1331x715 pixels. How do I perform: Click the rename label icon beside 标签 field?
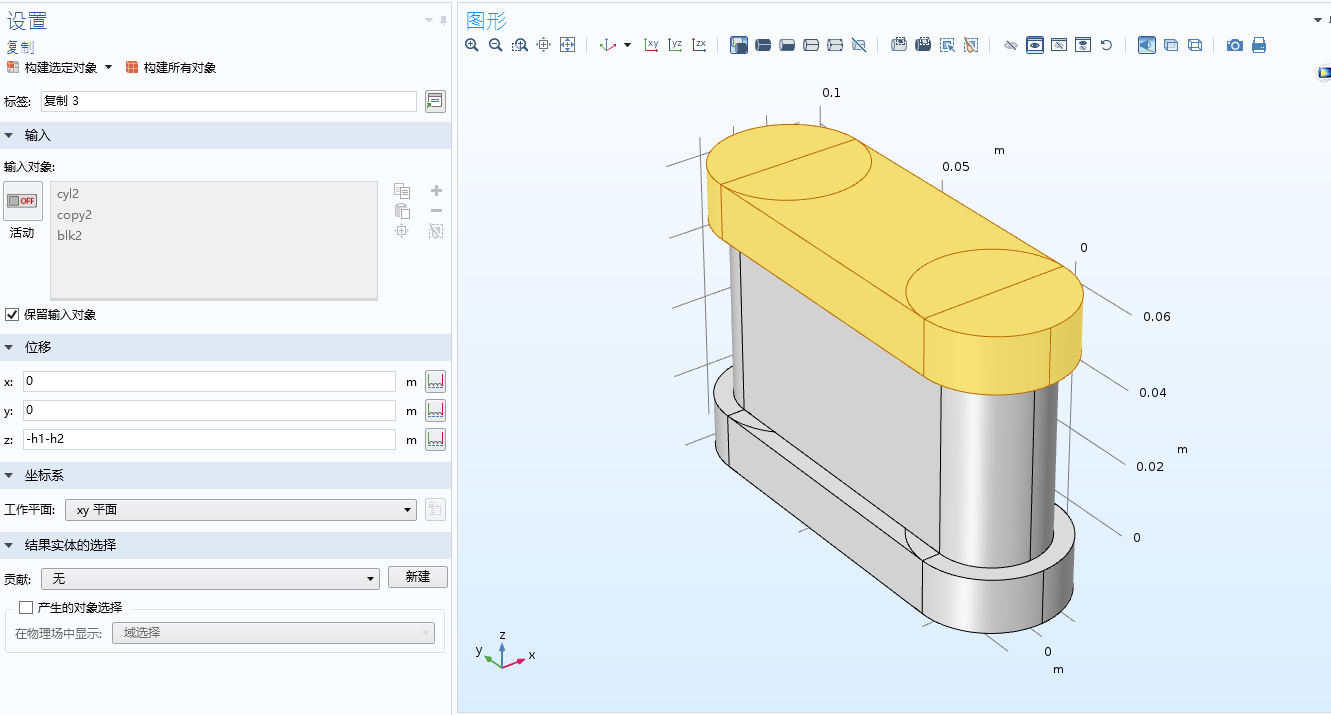coord(435,101)
